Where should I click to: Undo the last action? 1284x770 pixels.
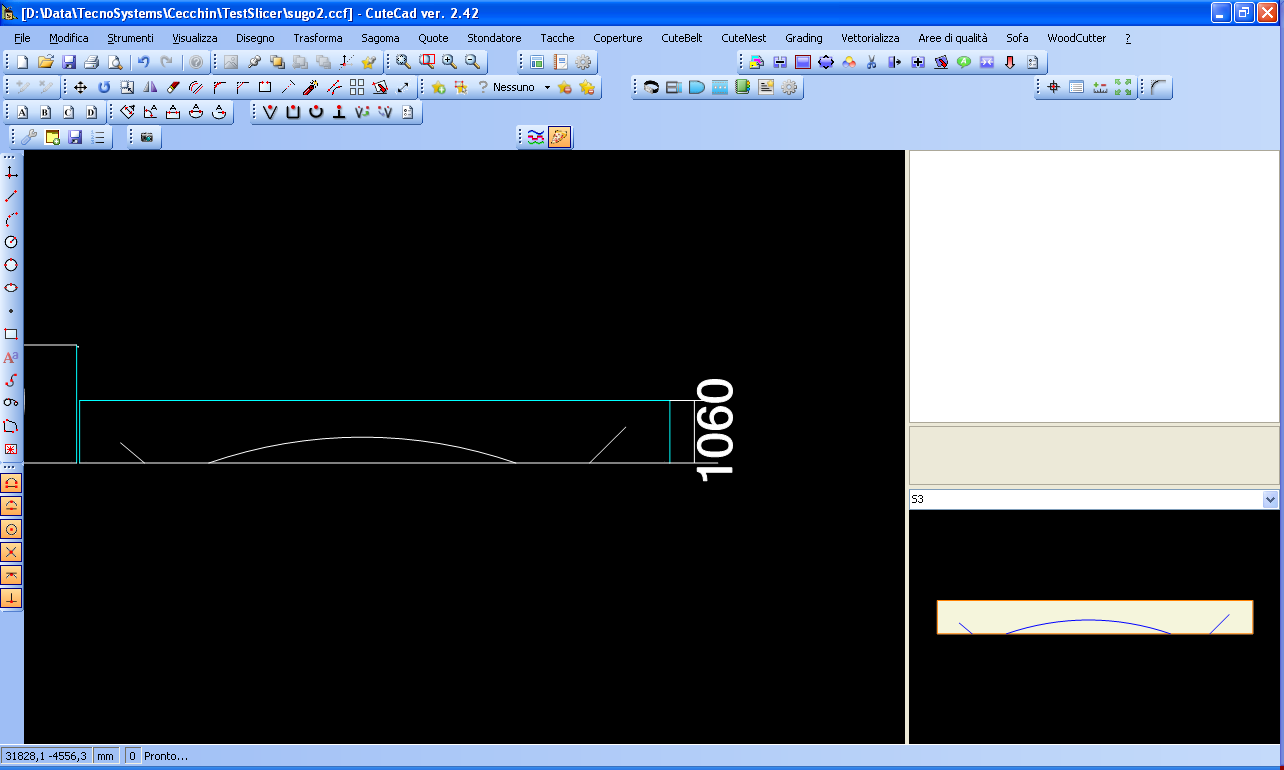pos(143,62)
